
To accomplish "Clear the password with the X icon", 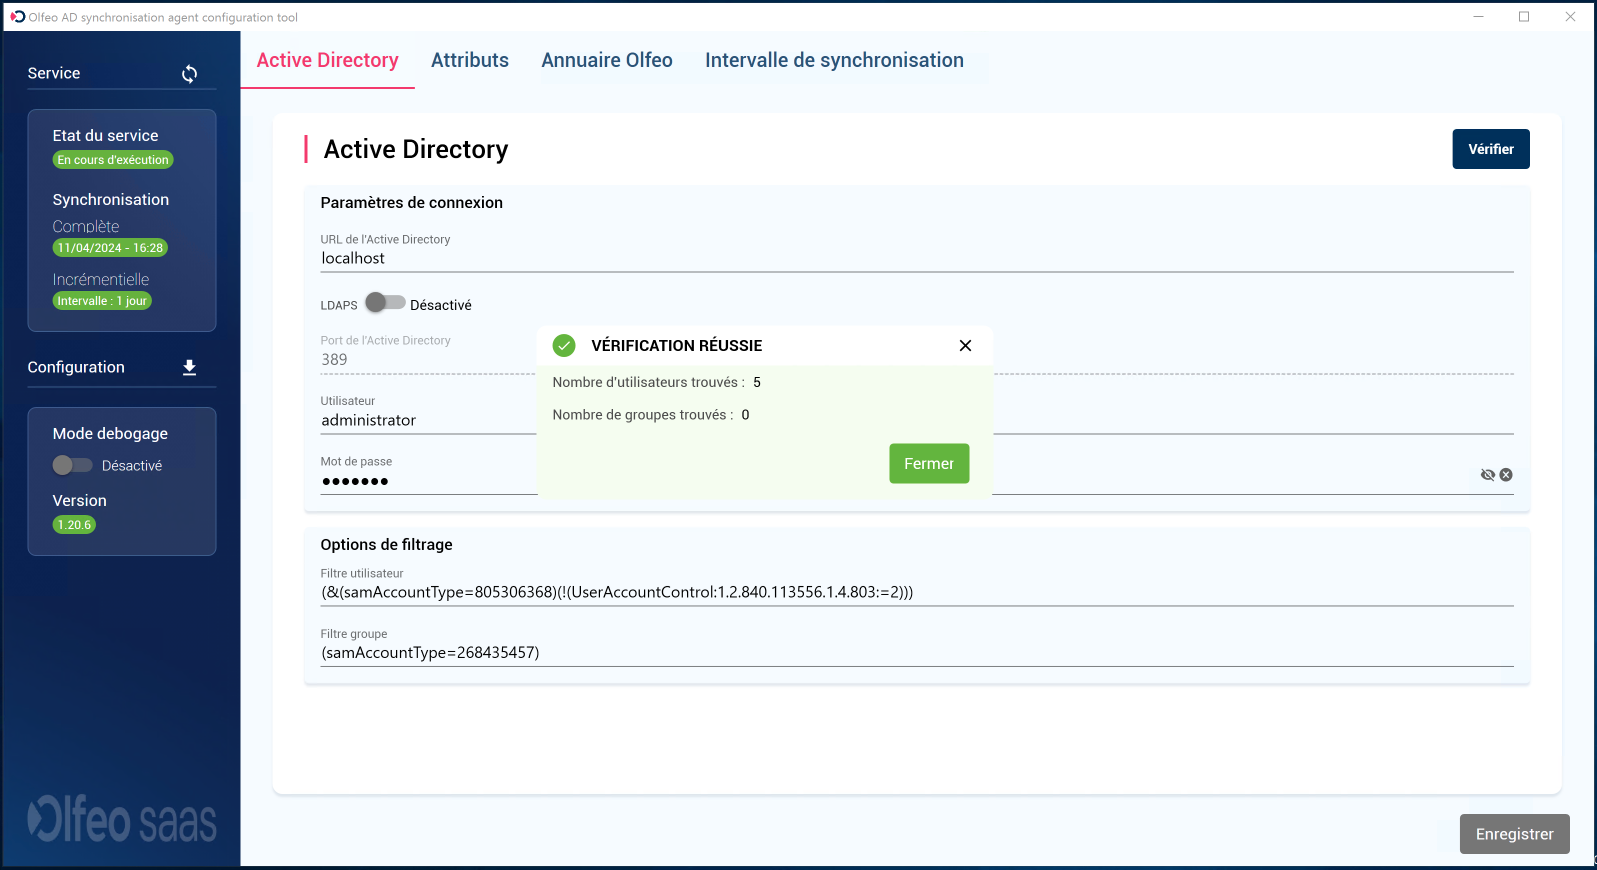I will (1506, 475).
